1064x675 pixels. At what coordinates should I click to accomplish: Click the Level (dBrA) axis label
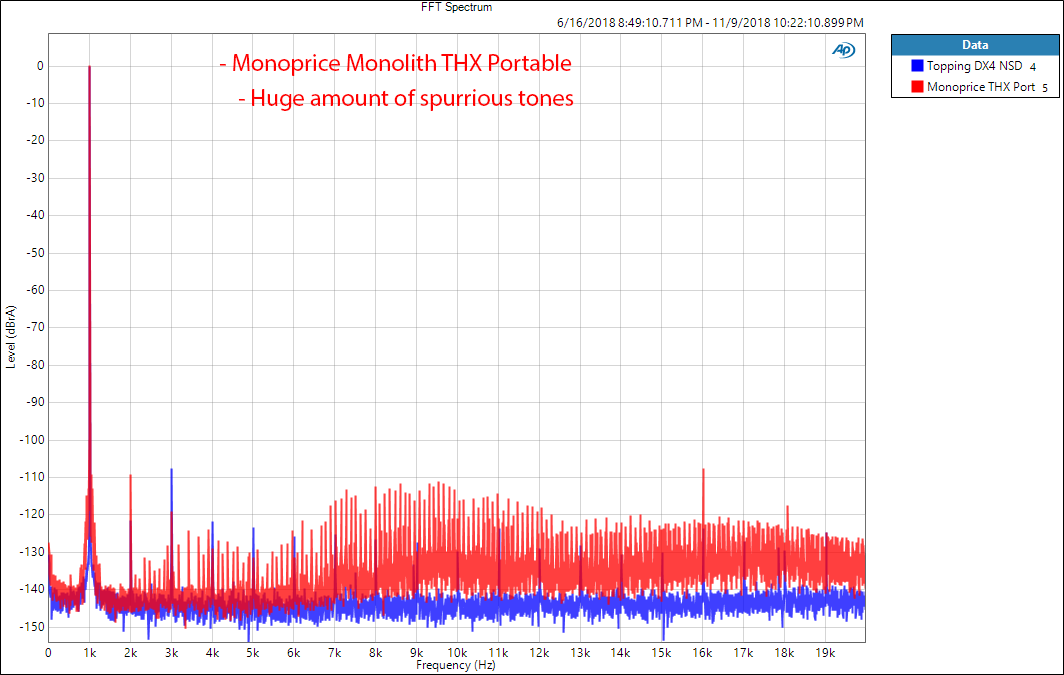point(10,337)
